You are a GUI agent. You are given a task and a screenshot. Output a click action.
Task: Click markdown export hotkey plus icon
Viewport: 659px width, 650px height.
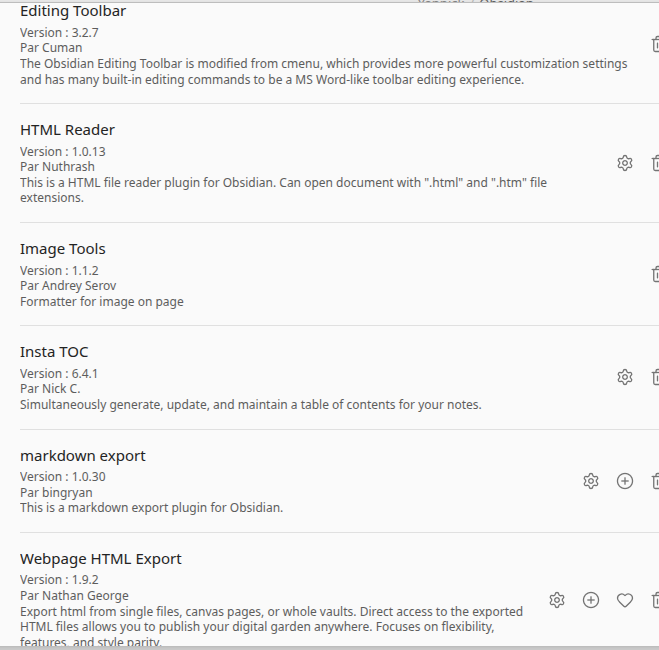click(x=625, y=481)
